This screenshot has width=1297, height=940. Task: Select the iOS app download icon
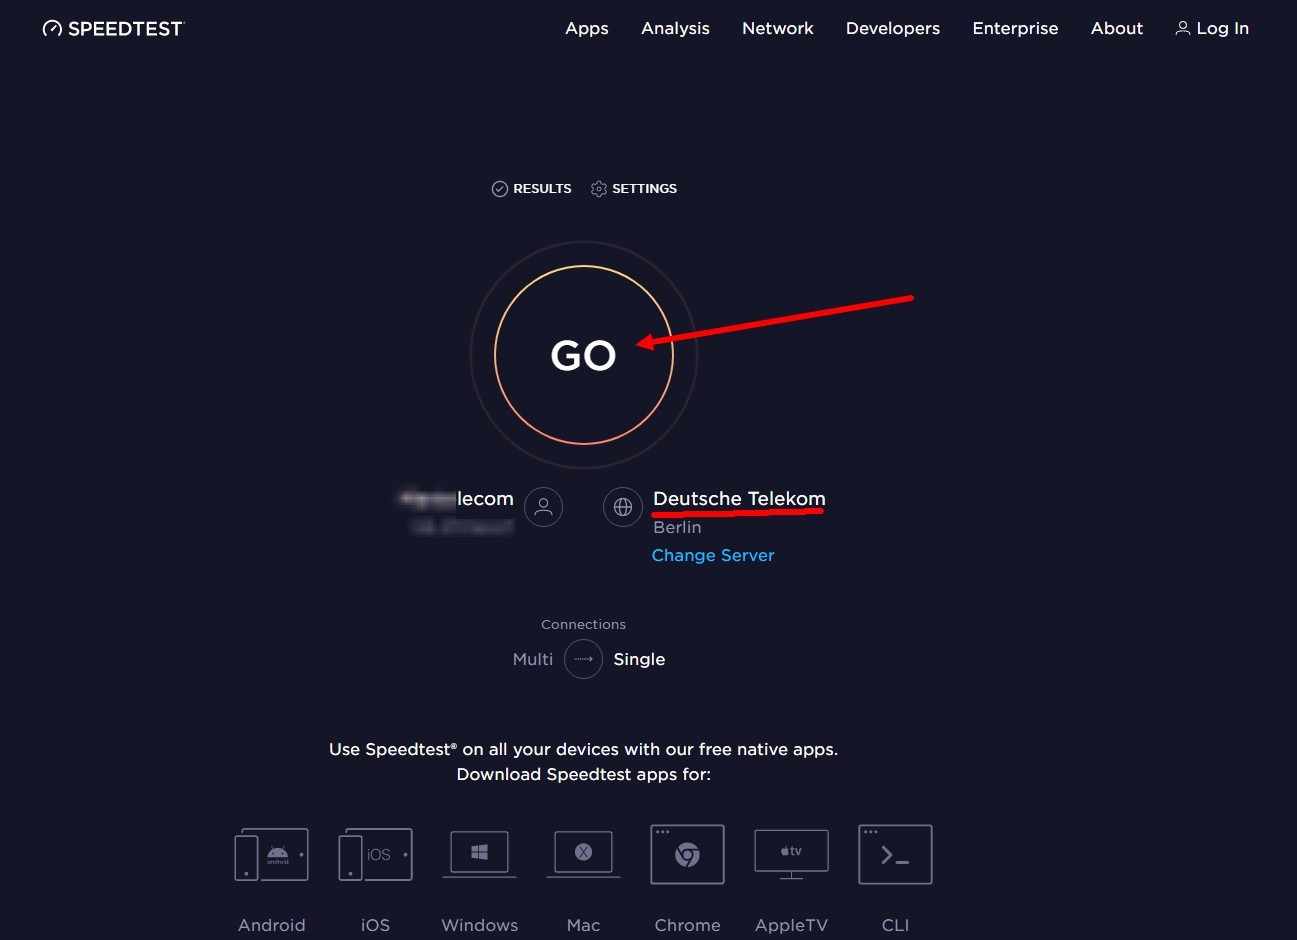click(375, 855)
